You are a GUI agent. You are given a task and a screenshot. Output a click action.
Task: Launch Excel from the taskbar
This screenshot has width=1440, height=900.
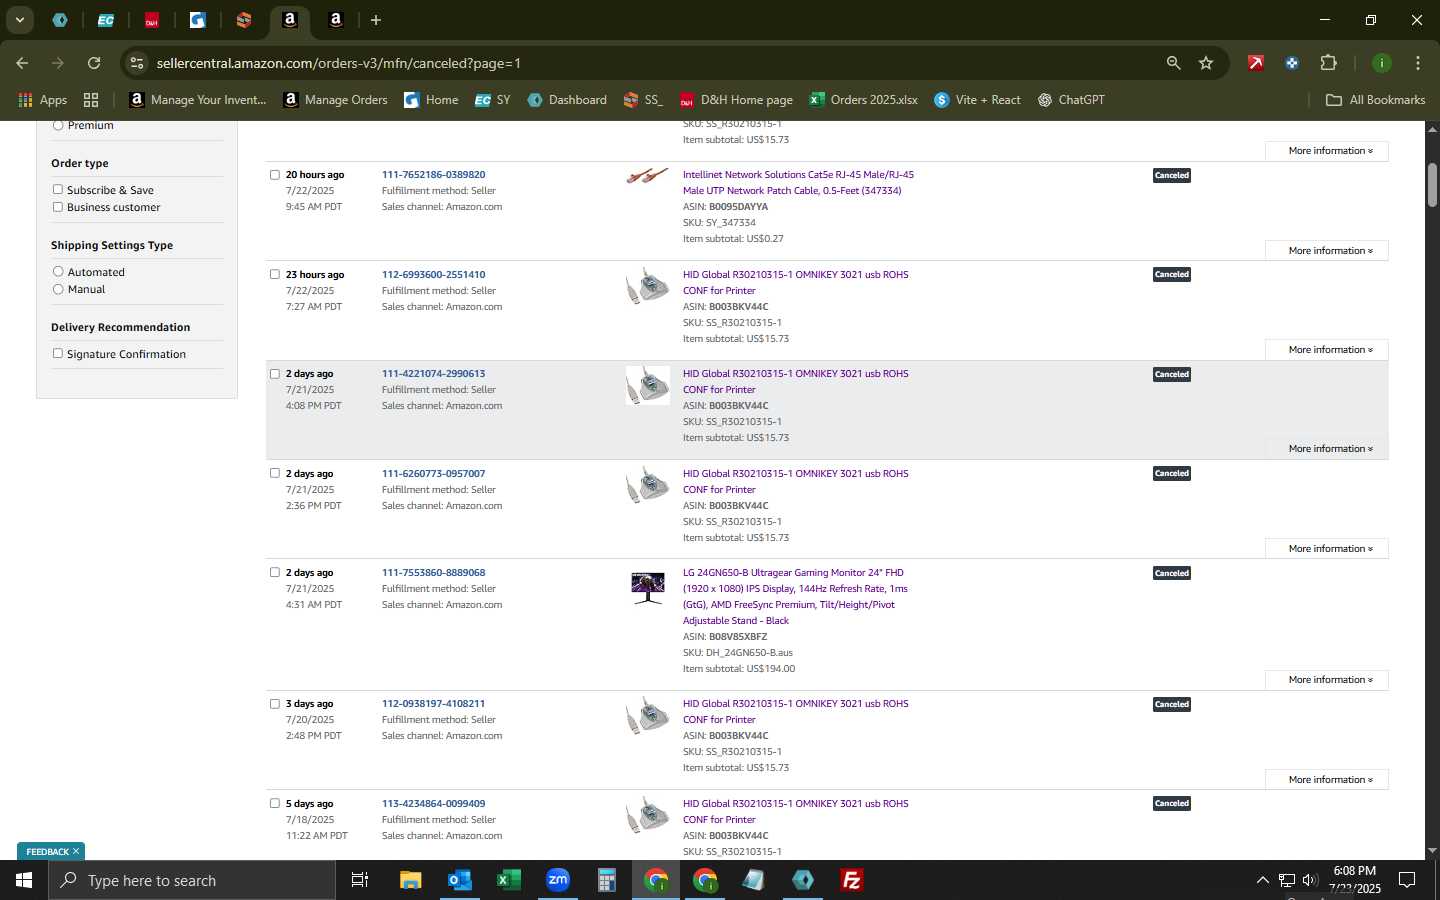tap(509, 880)
